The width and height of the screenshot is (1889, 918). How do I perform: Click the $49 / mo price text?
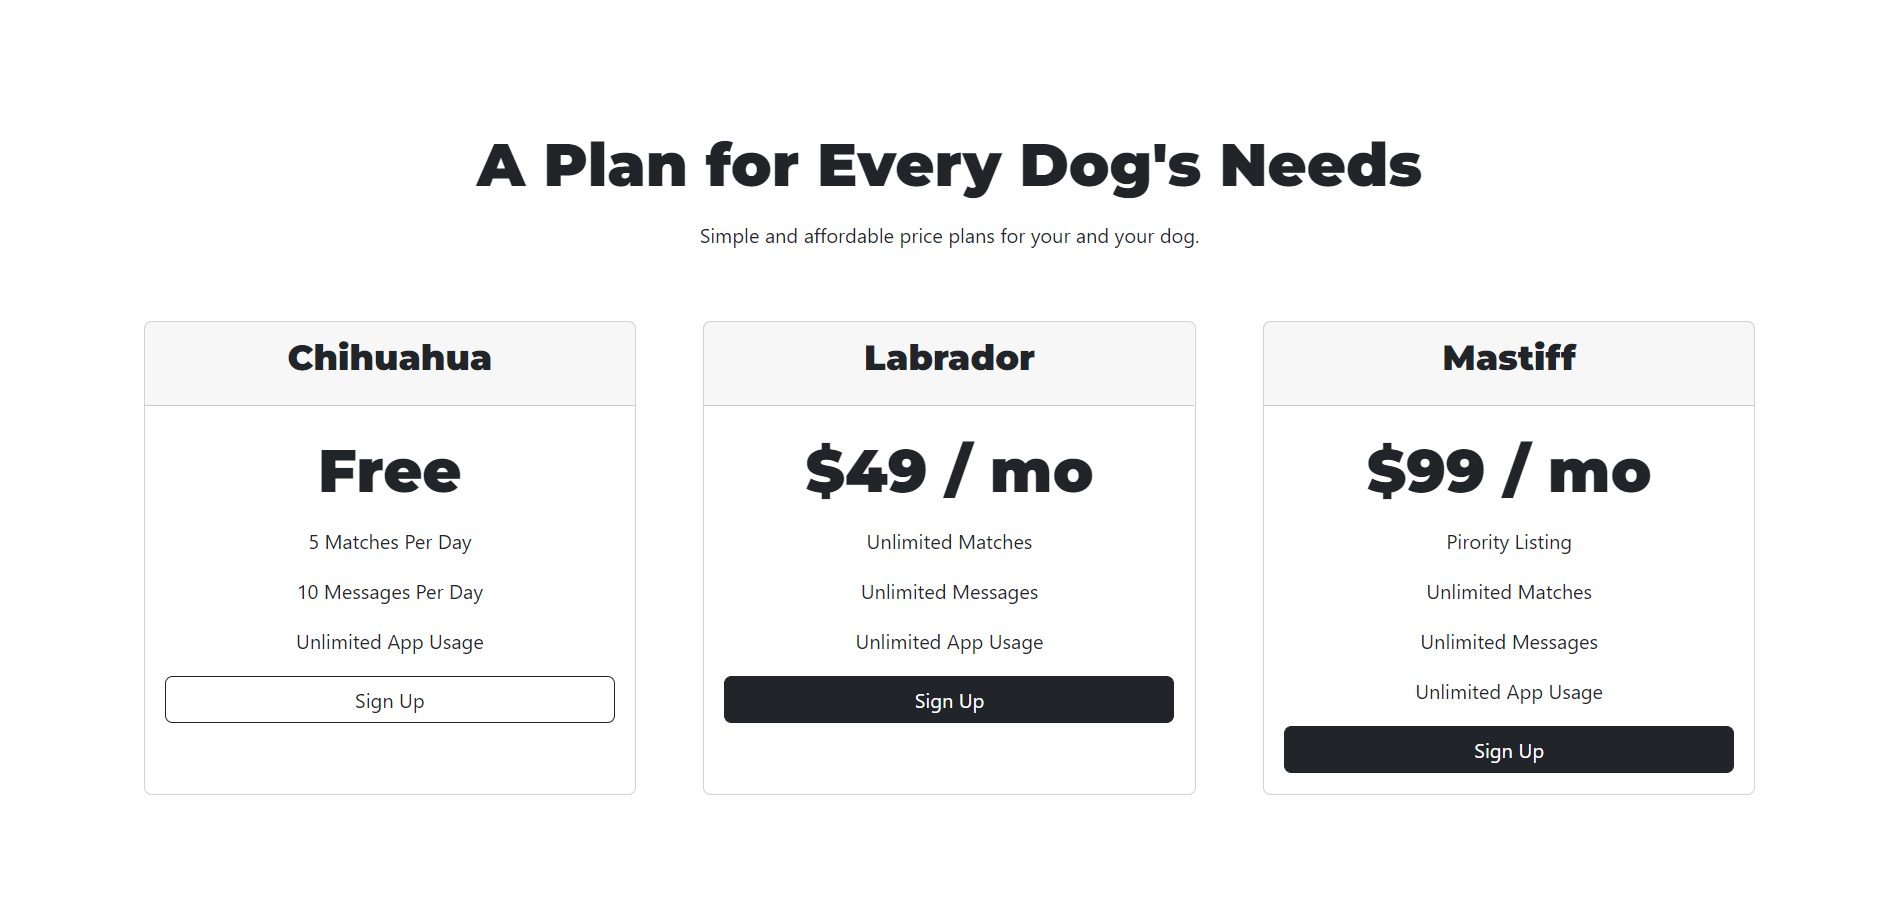[948, 470]
